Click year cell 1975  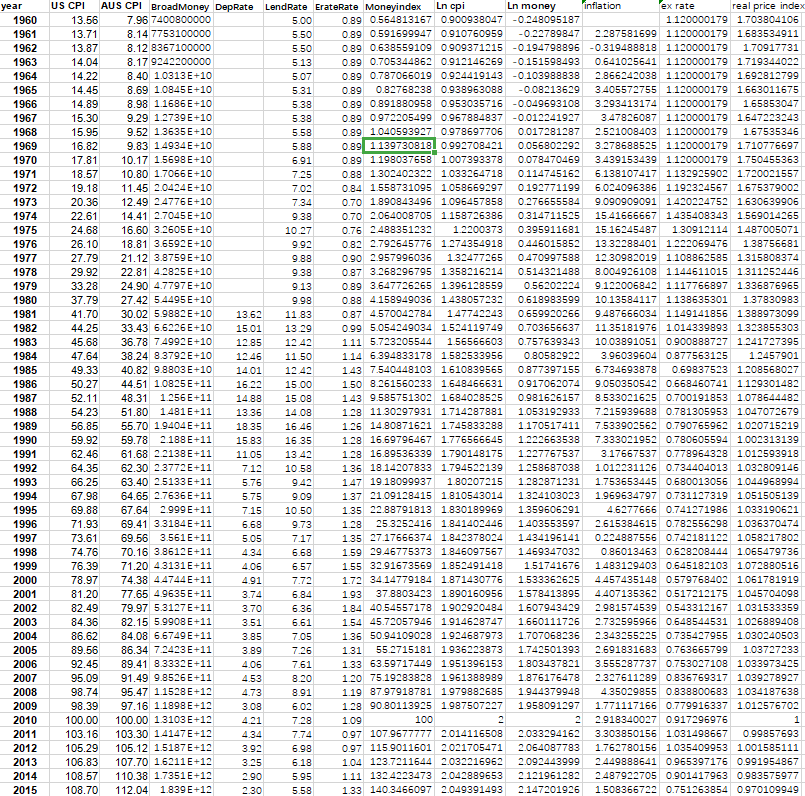click(x=25, y=230)
